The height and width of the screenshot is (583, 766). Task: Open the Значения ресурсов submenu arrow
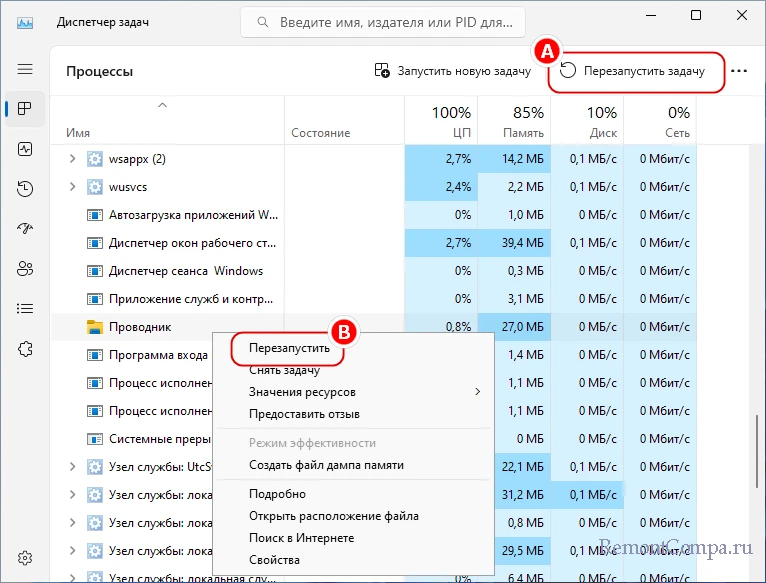[478, 391]
